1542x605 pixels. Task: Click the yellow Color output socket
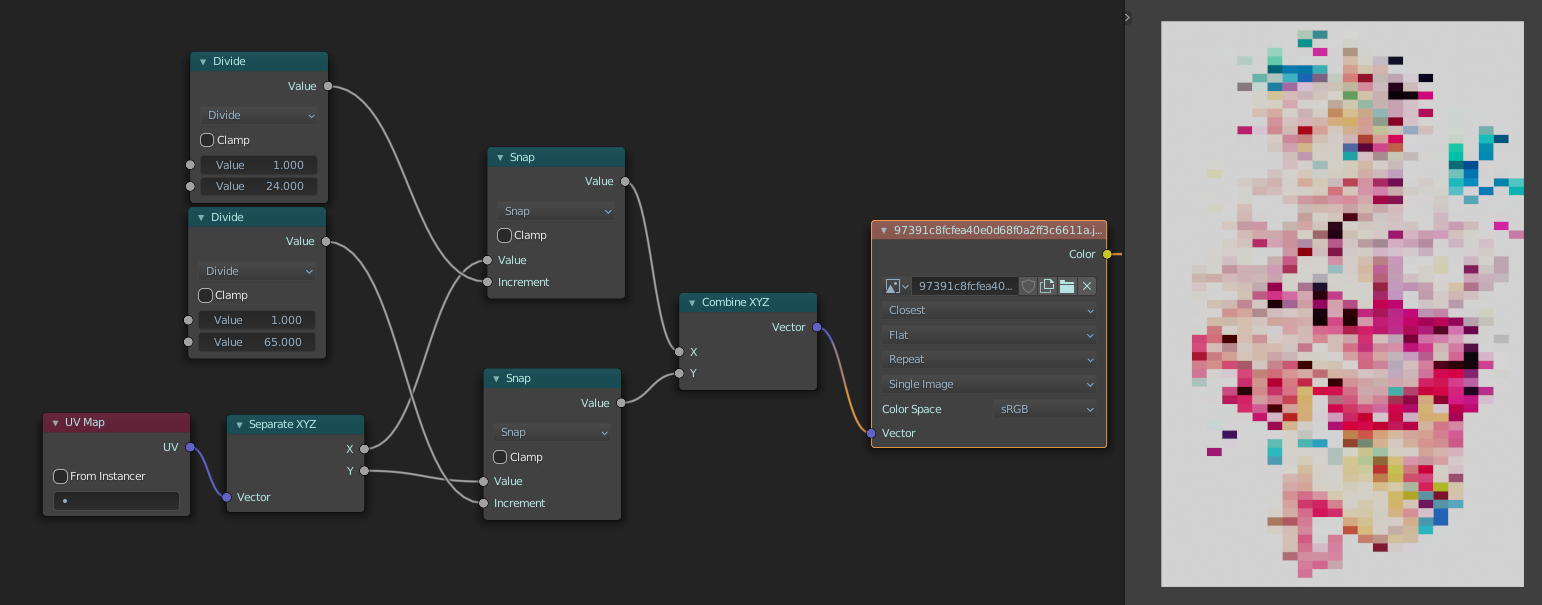click(1107, 254)
